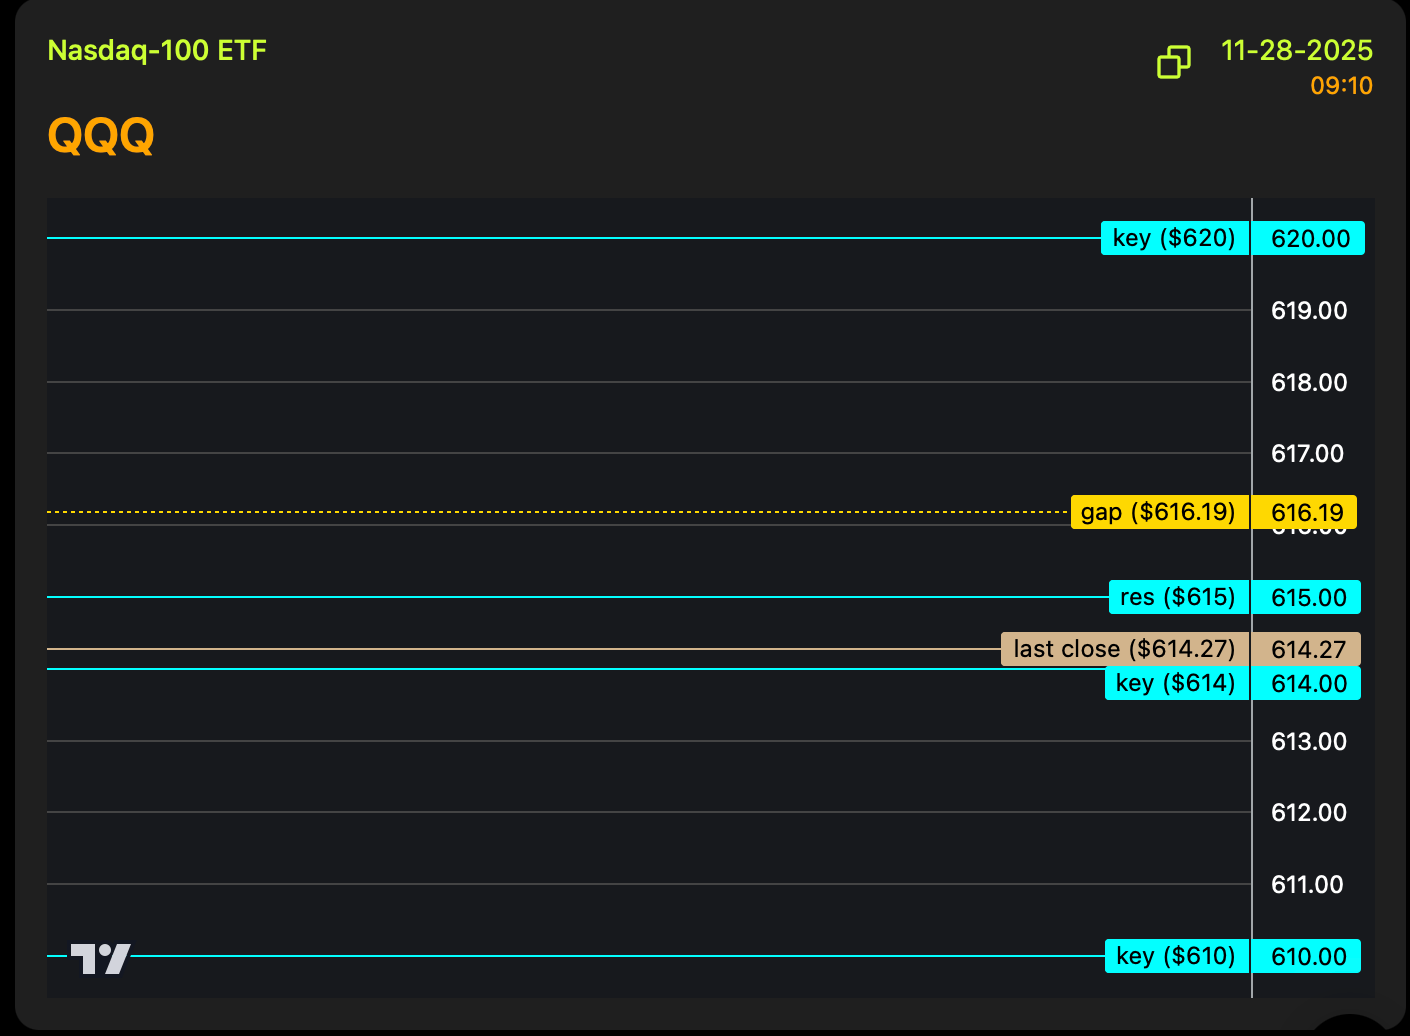Select the key ($610) level label
The width and height of the screenshot is (1410, 1036).
tap(1176, 956)
